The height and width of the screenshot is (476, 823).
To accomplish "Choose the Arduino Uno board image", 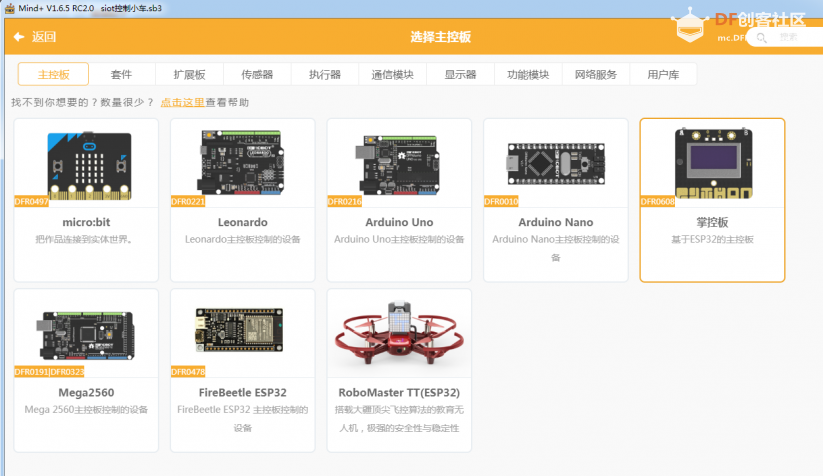I will [x=400, y=164].
